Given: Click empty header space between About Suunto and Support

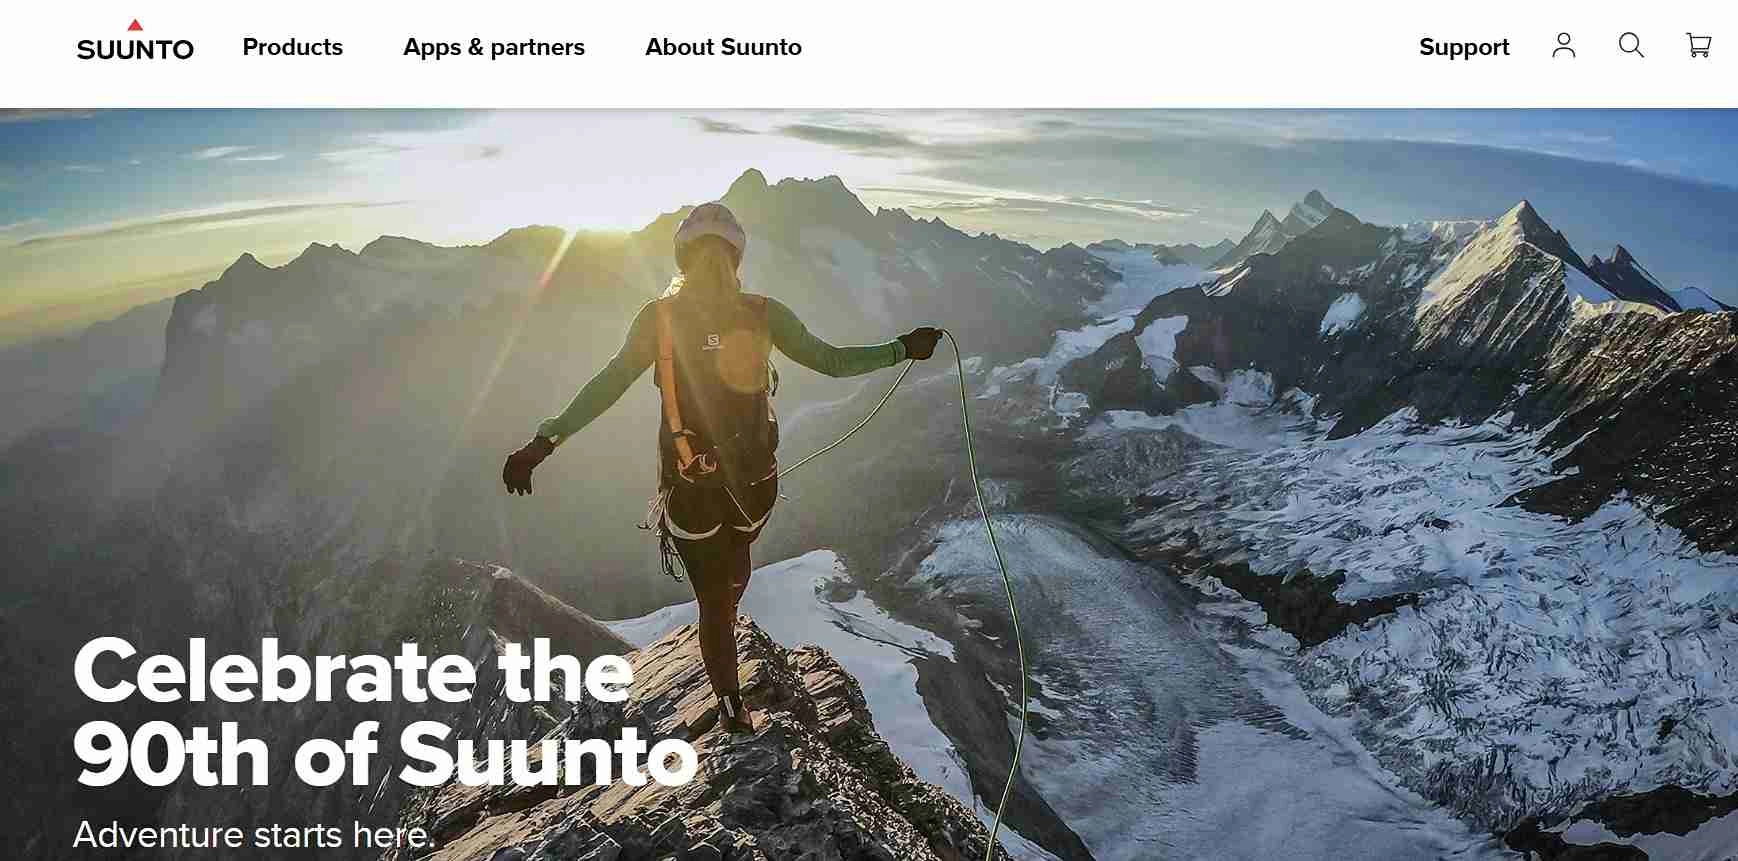Looking at the screenshot, I should pos(1110,47).
